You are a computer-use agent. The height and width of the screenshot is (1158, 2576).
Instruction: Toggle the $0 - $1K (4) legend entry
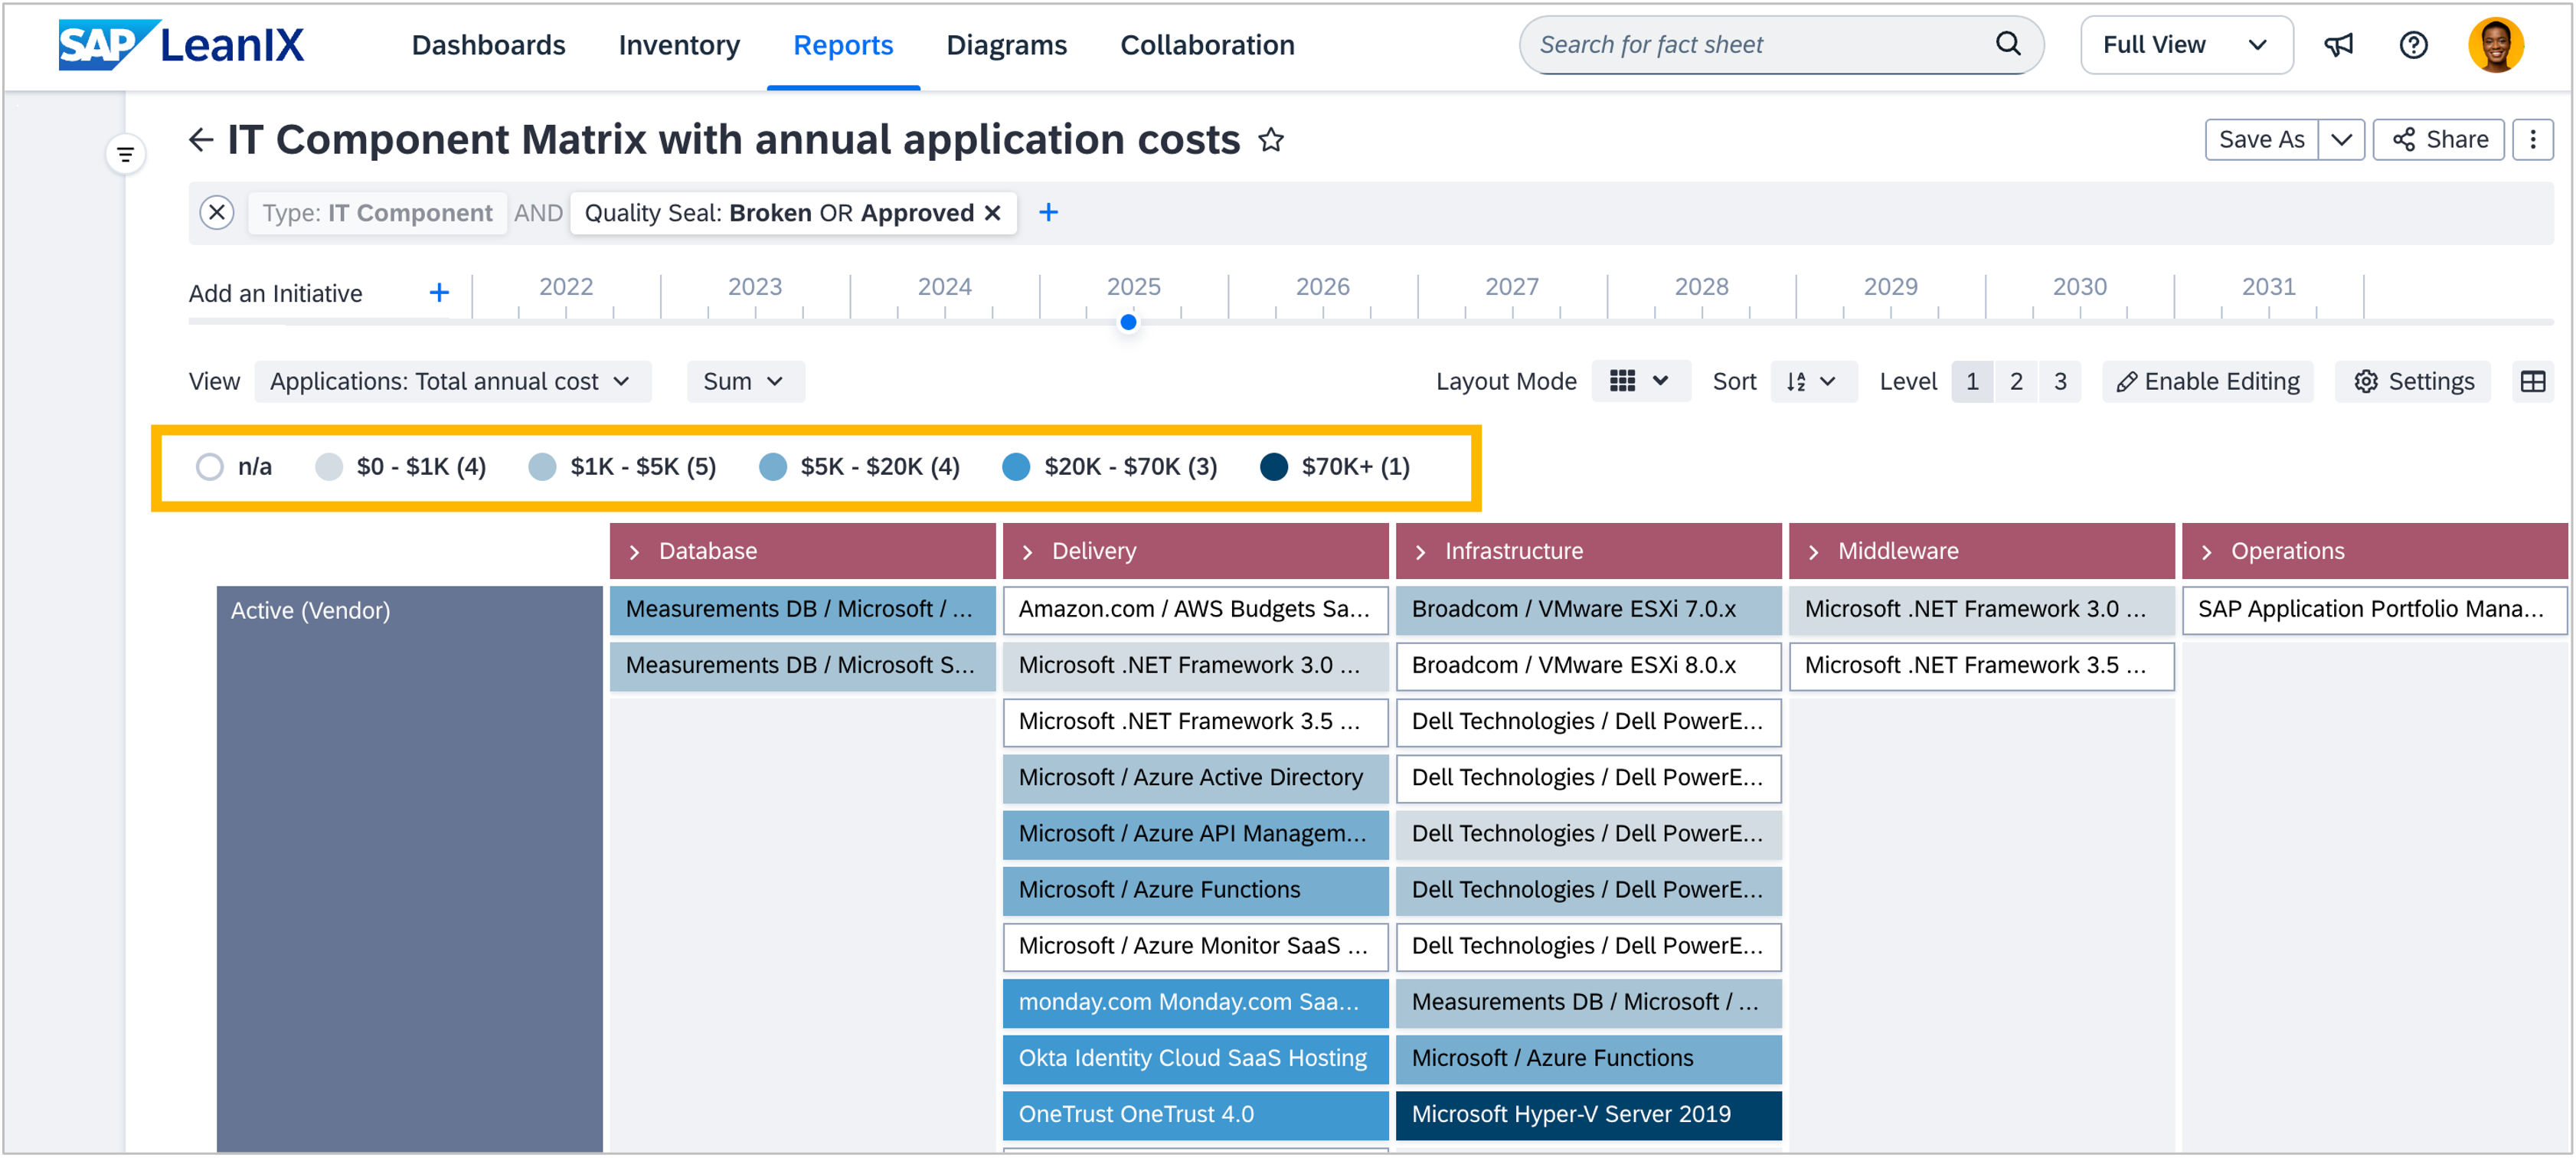point(400,467)
